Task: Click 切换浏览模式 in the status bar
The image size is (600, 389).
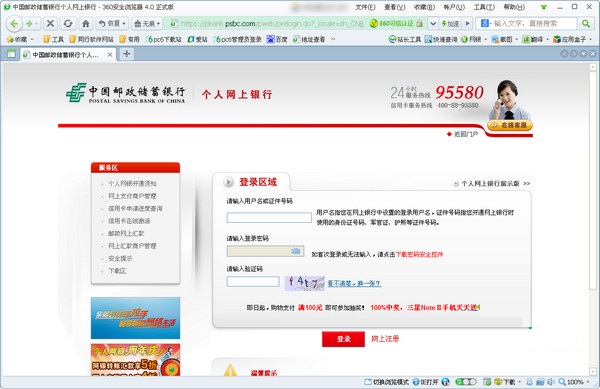Action: click(387, 382)
